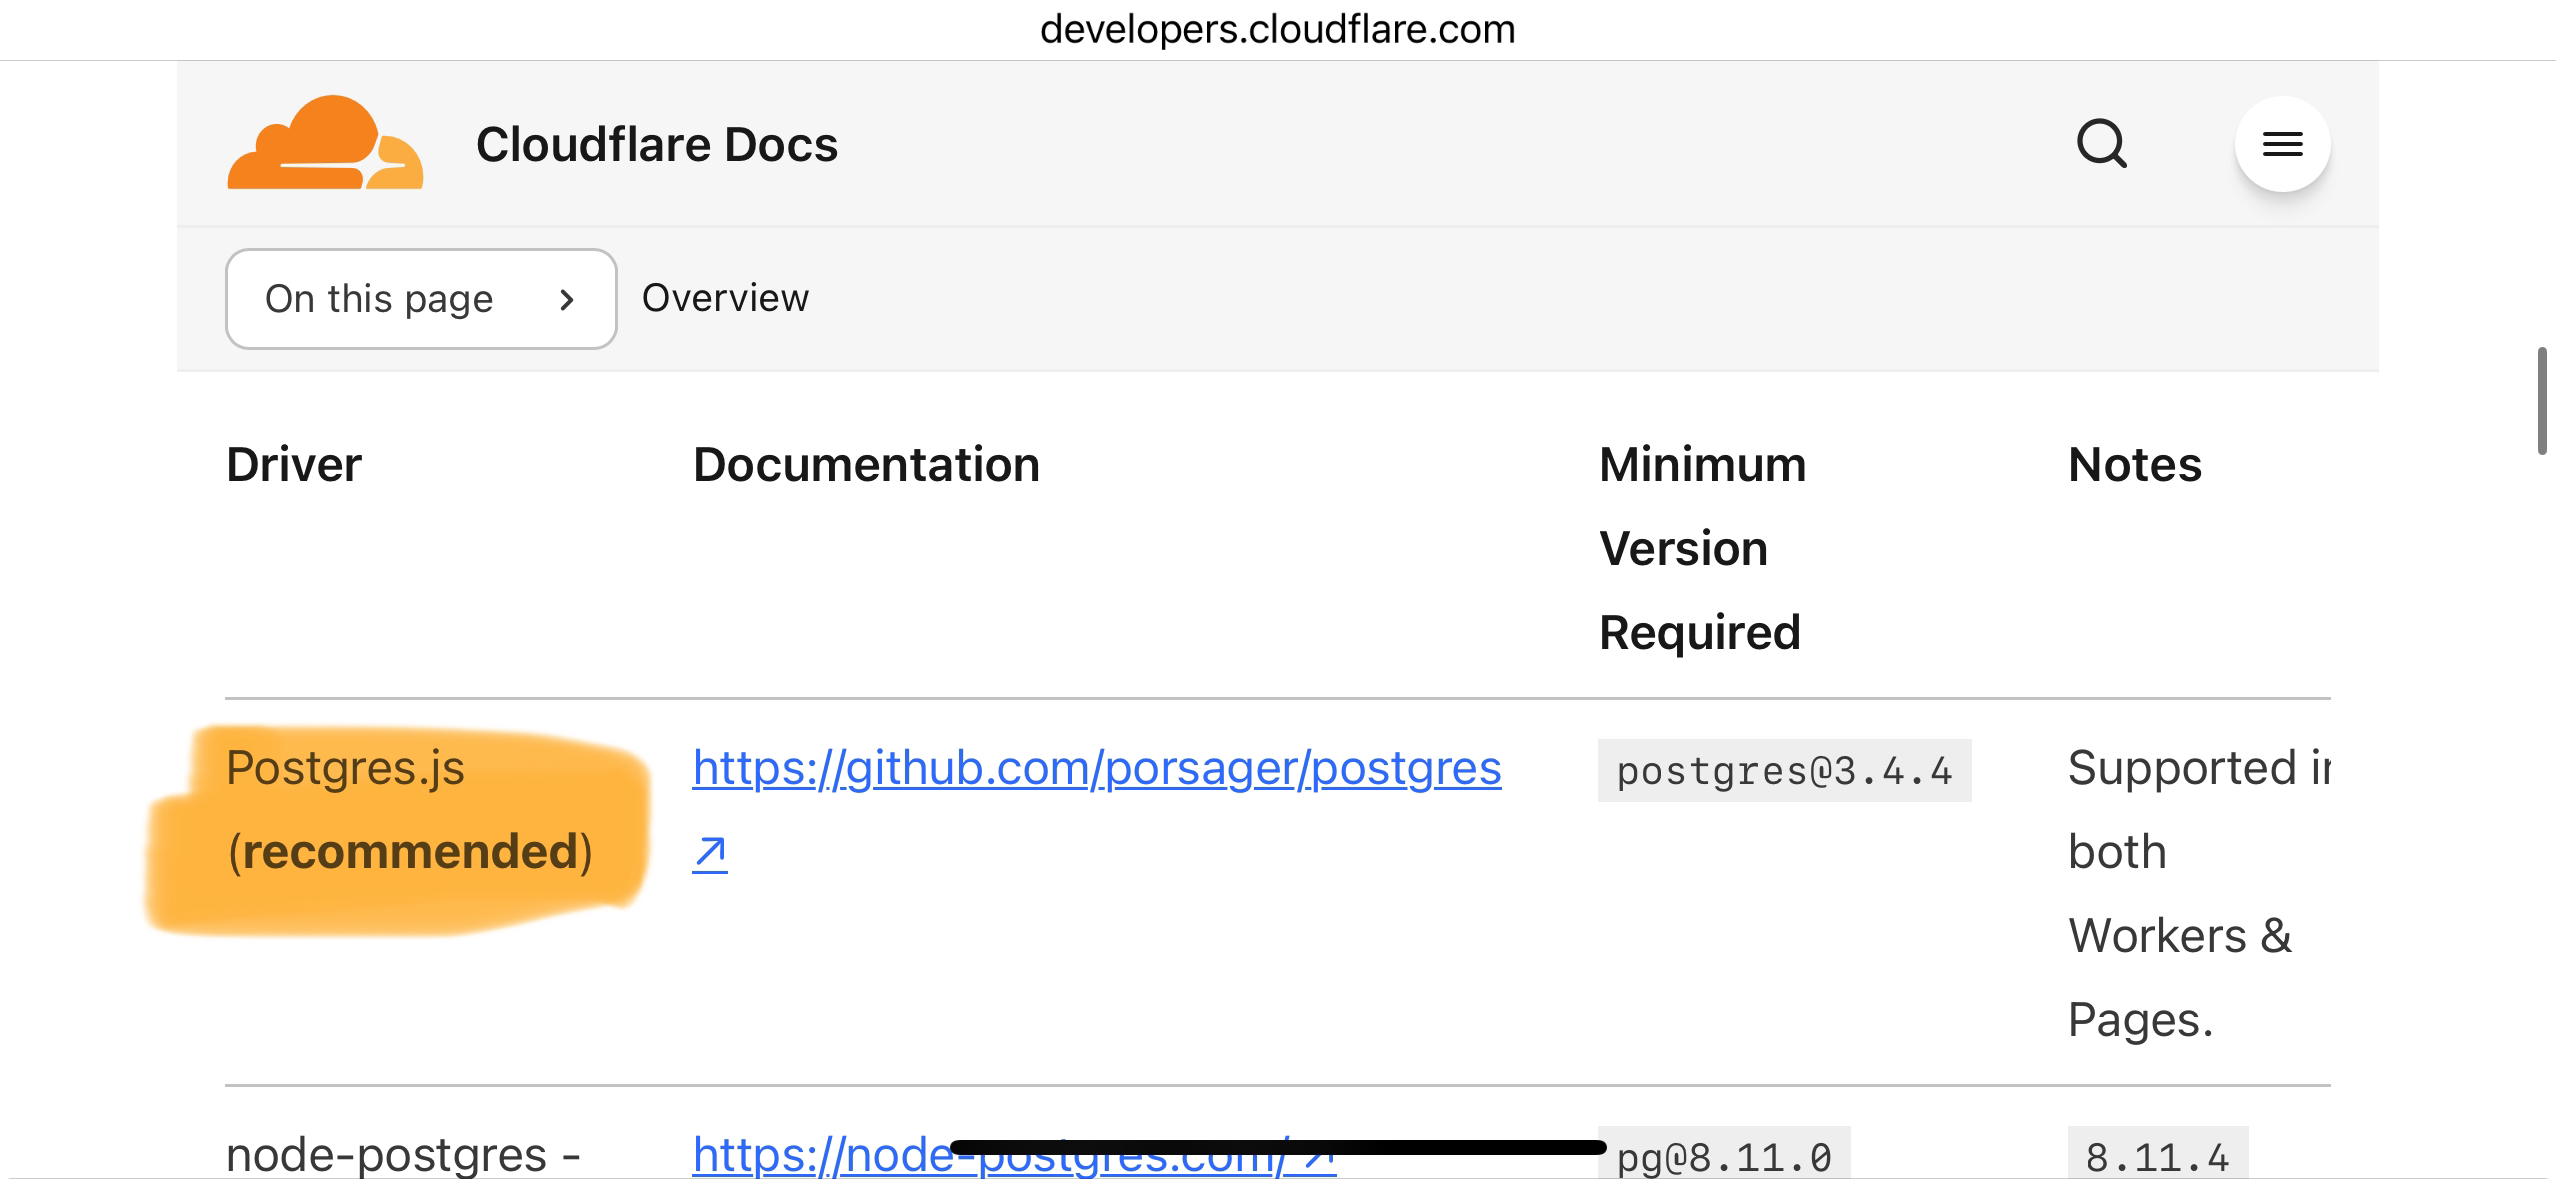
Task: Click external arrow beside the node-postgres link
Action: coord(1320,1160)
